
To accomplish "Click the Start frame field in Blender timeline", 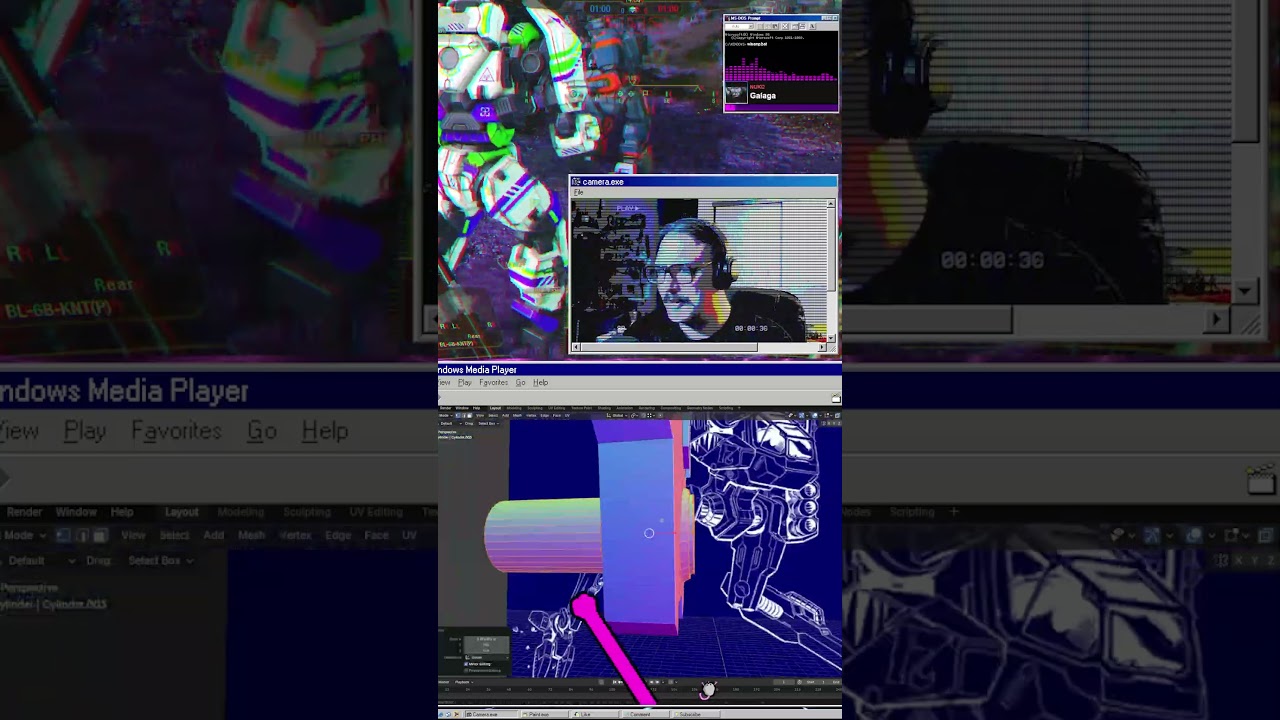I will tap(815, 682).
